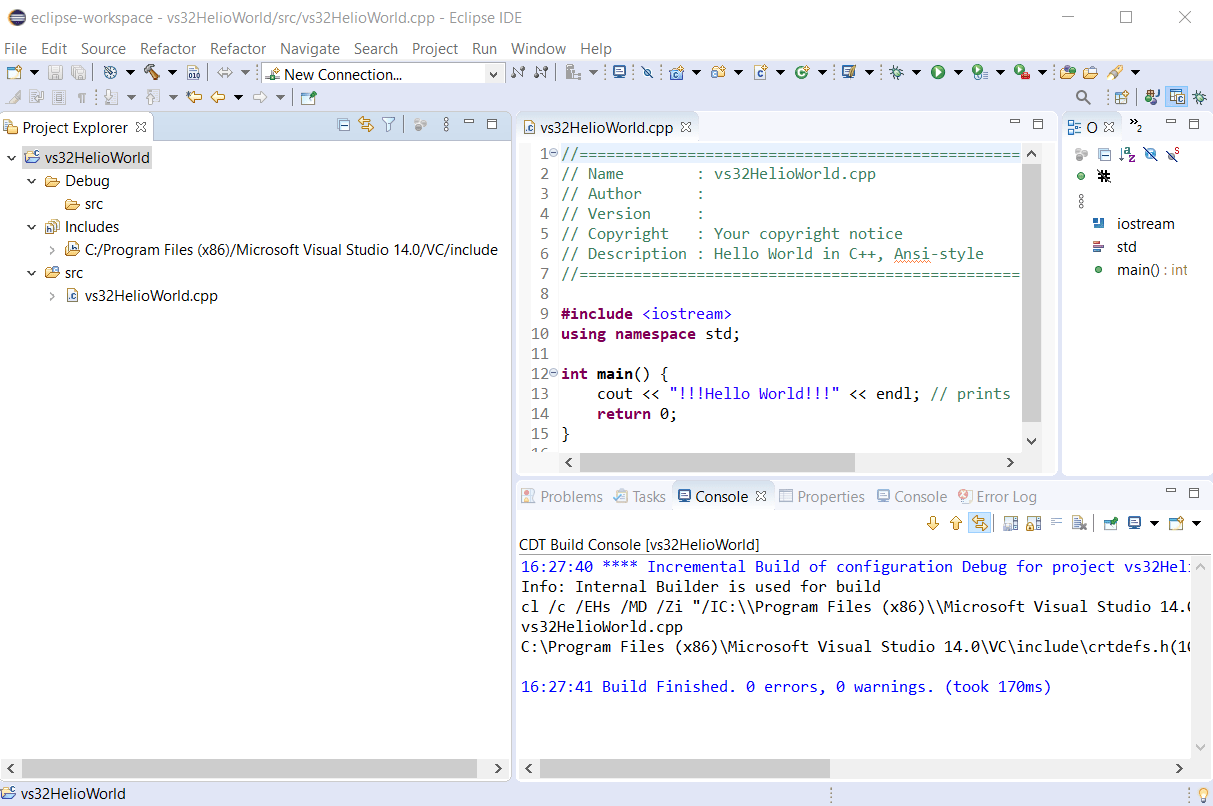Collapse the vs32HelioWorld project node
This screenshot has height=806, width=1213.
tap(12, 158)
